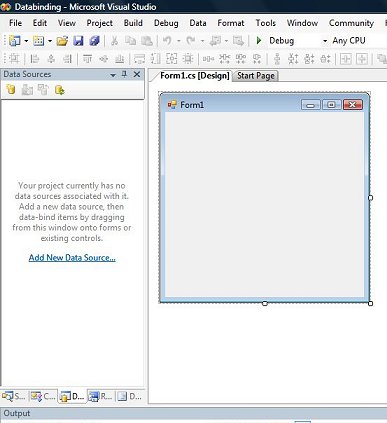
Task: Open the Any CPU platform combo box
Action: coord(358,41)
